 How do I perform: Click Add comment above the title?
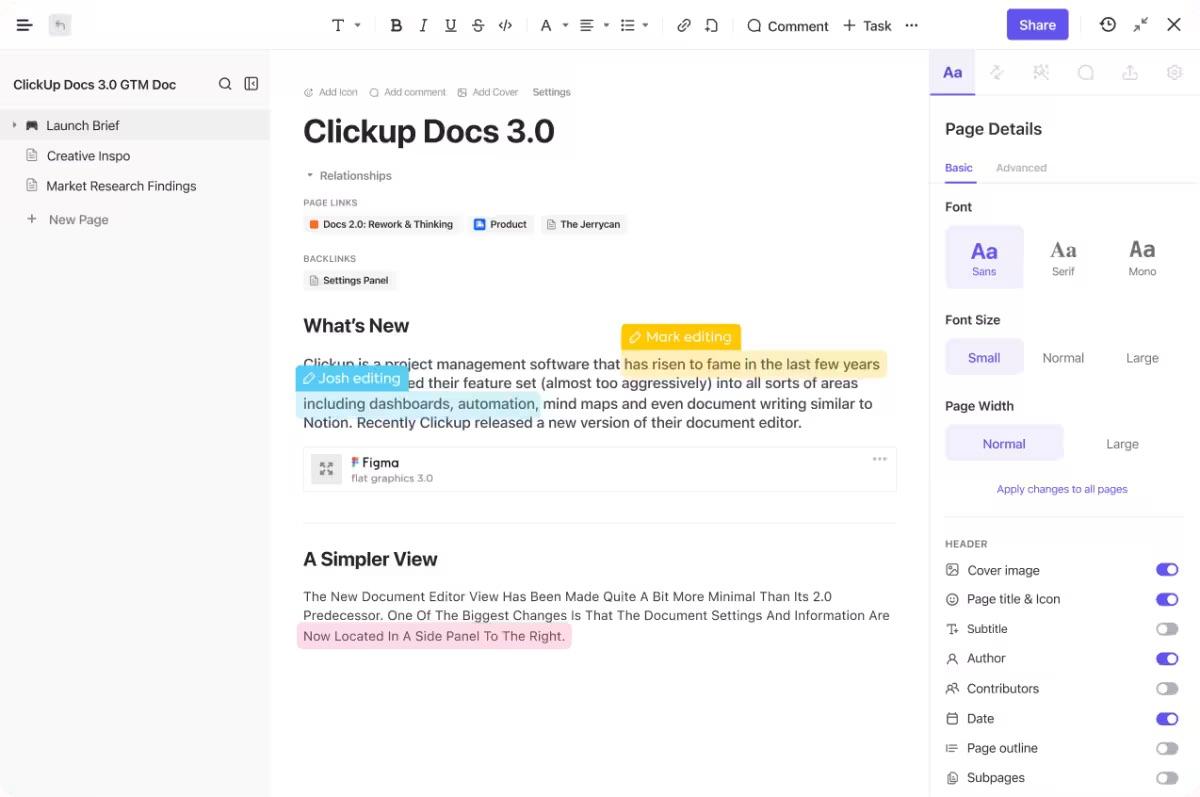tap(407, 92)
